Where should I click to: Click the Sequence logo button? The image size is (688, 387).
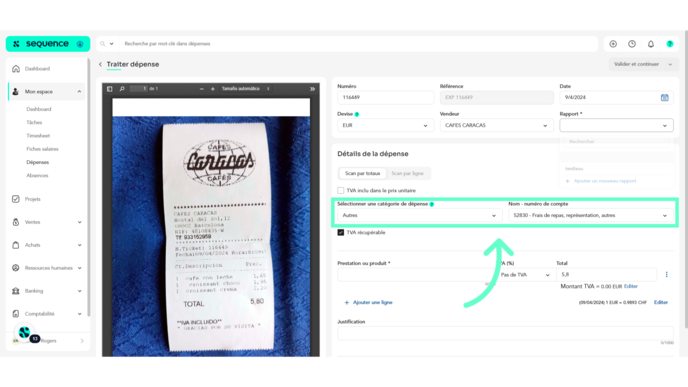coord(48,44)
